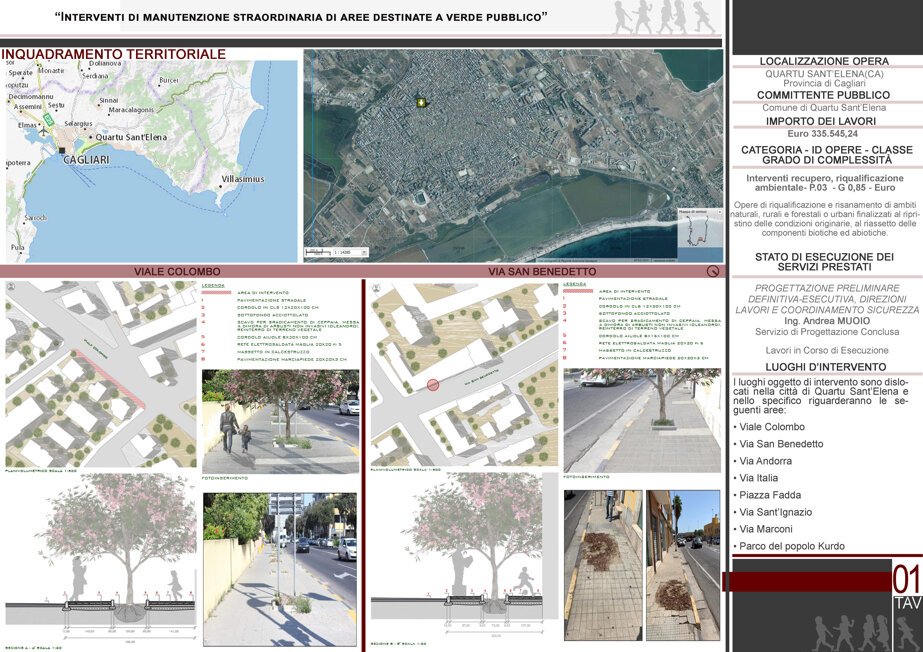The image size is (923, 652).
Task: Click the walking children silhouettes in header
Action: point(664,17)
